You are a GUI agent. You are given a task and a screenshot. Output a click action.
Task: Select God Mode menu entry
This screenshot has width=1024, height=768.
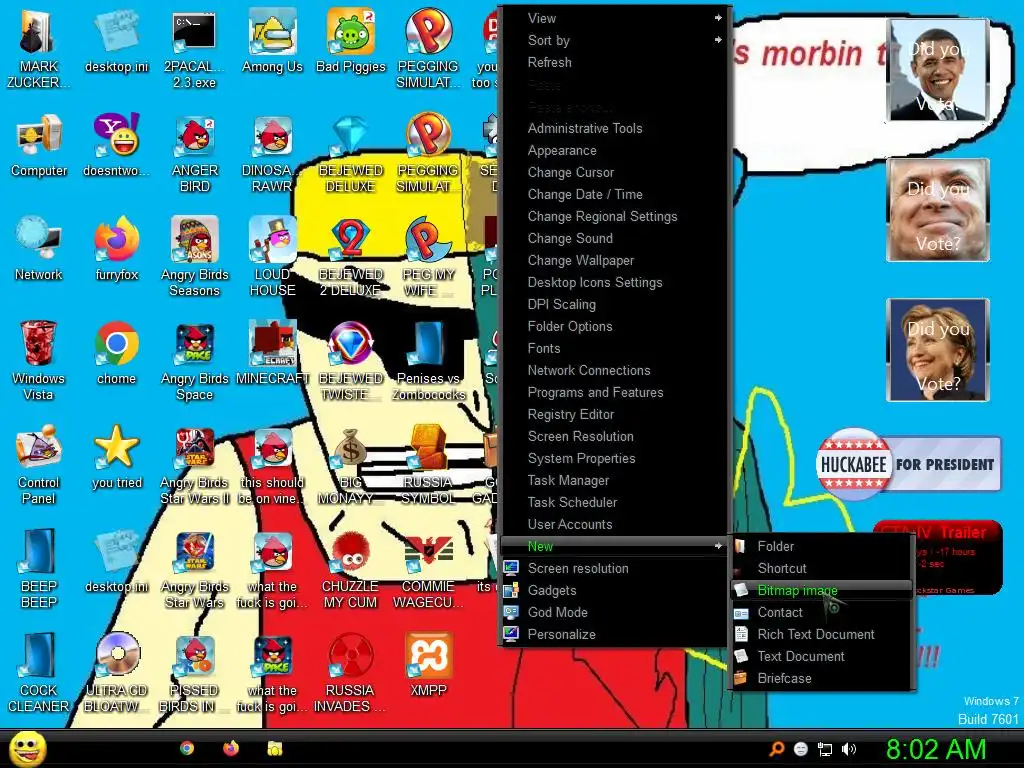(613, 612)
